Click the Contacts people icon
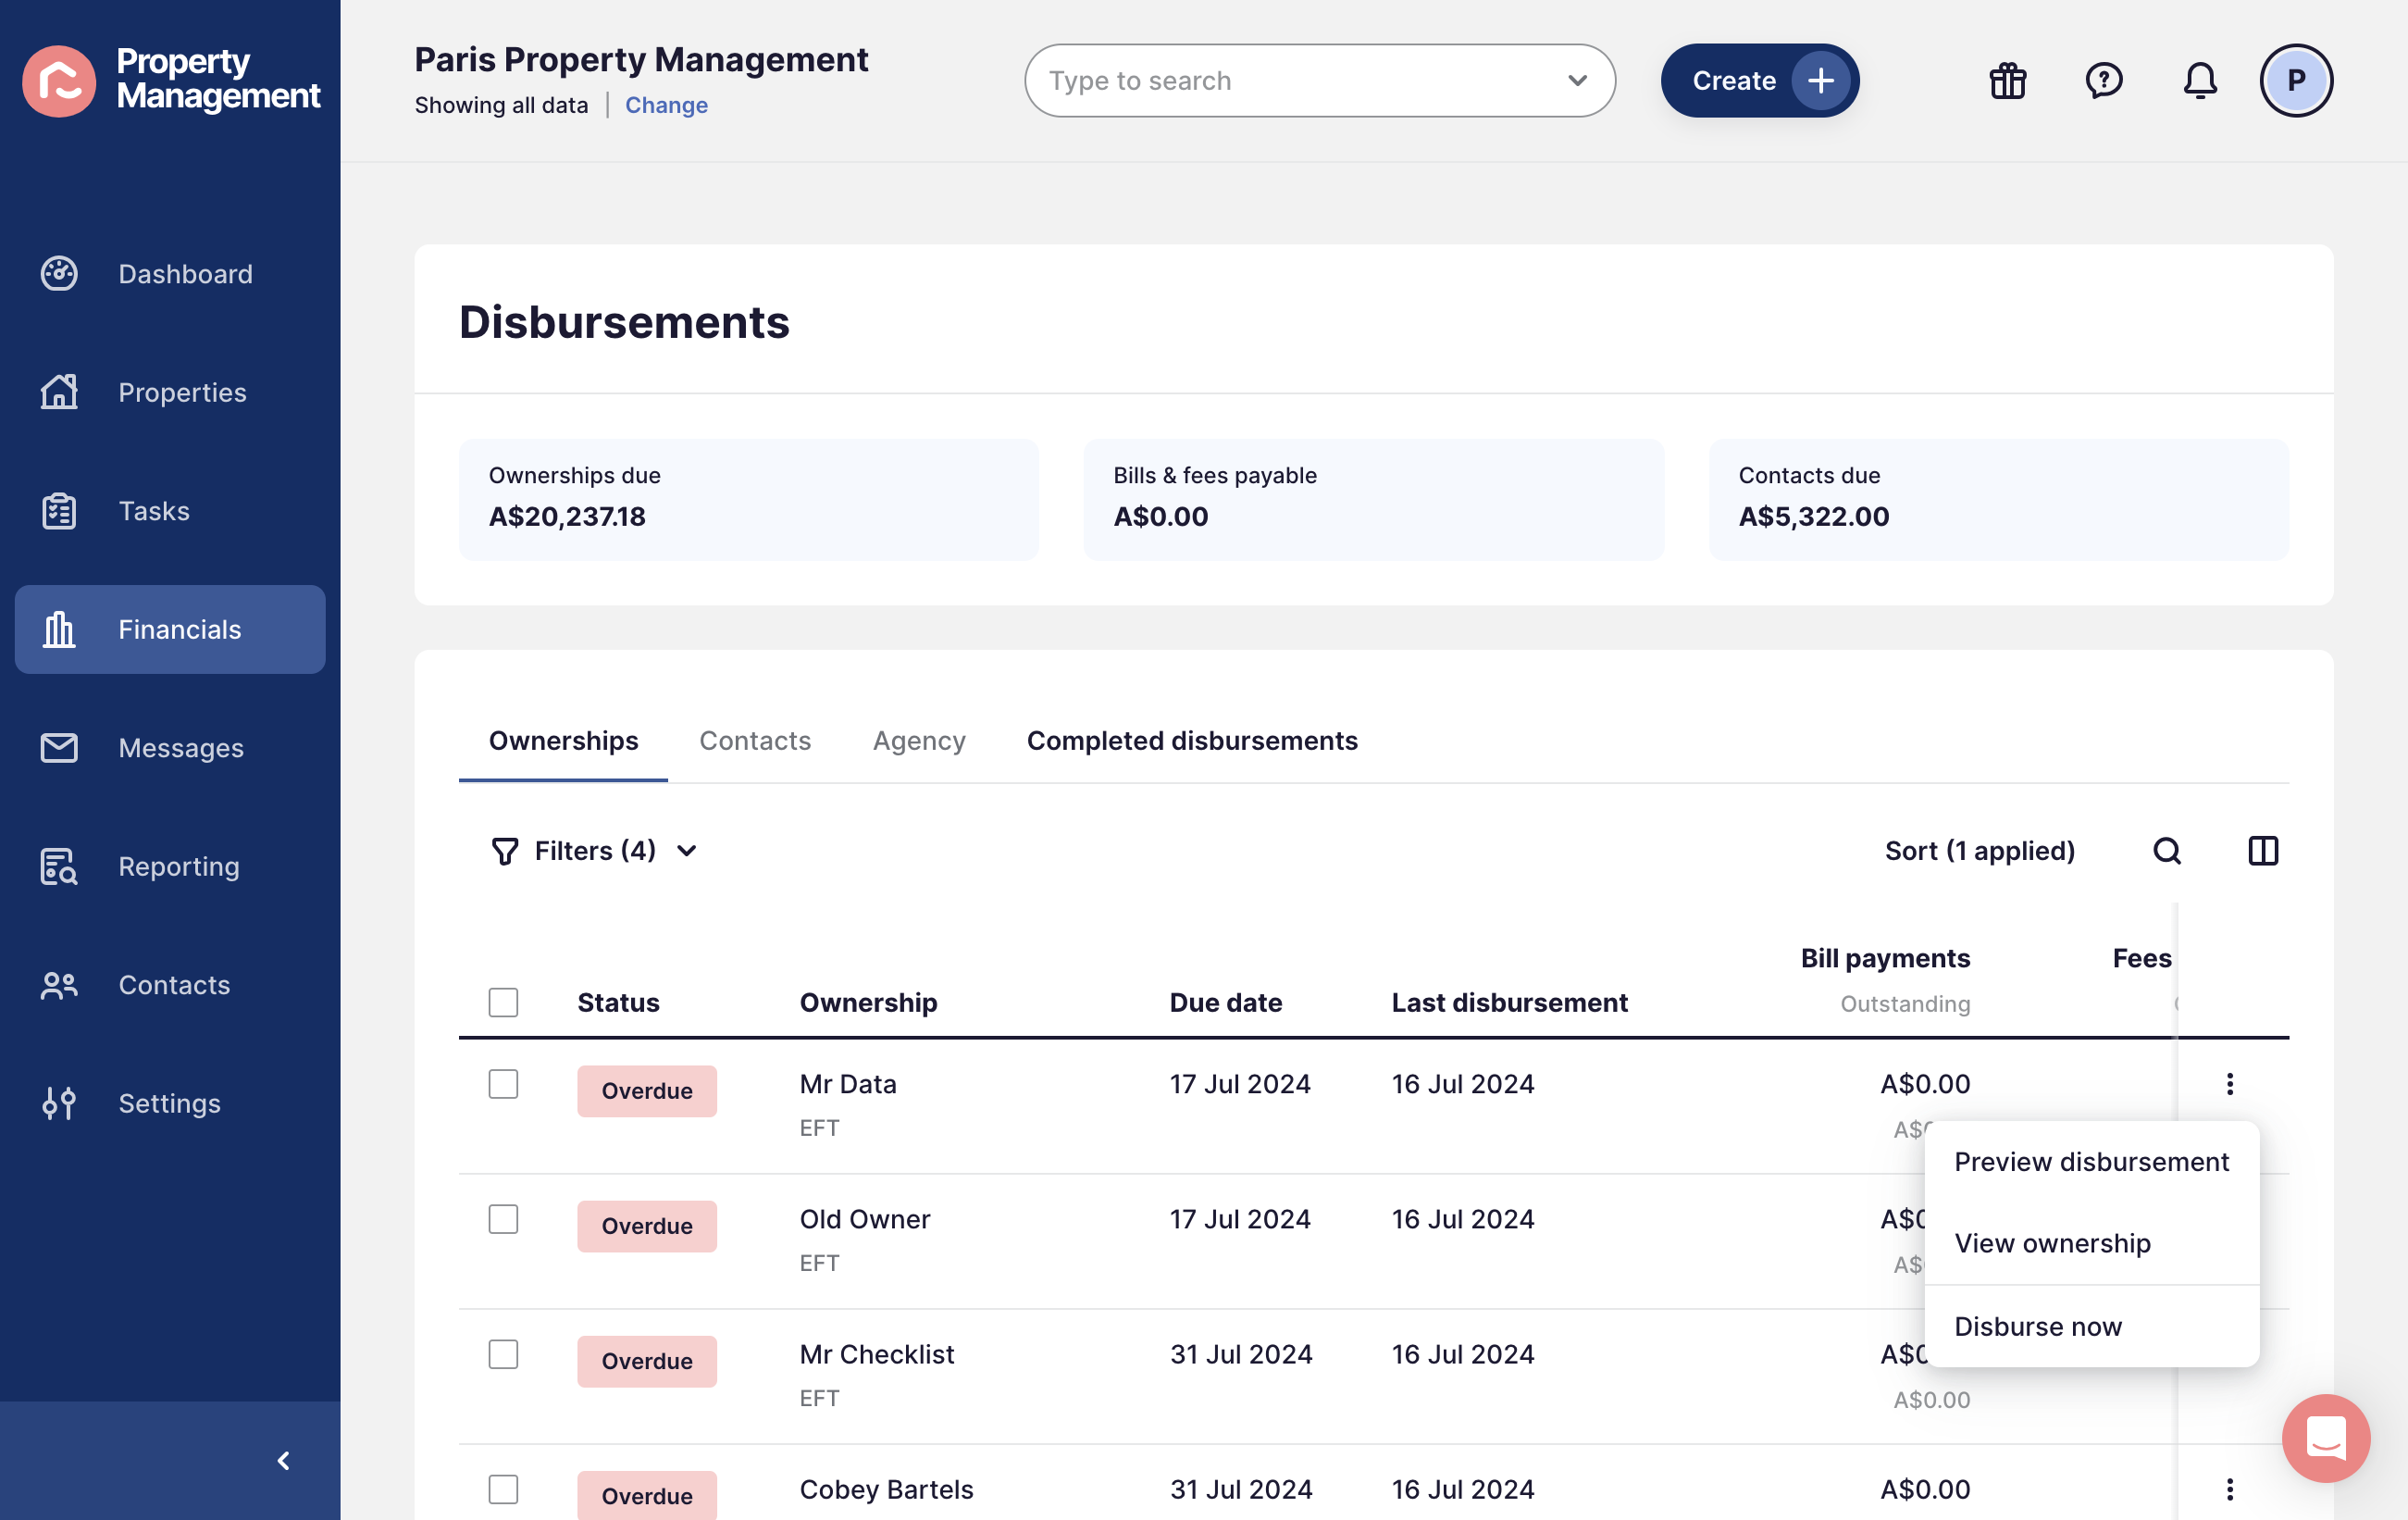2408x1520 pixels. coord(59,985)
